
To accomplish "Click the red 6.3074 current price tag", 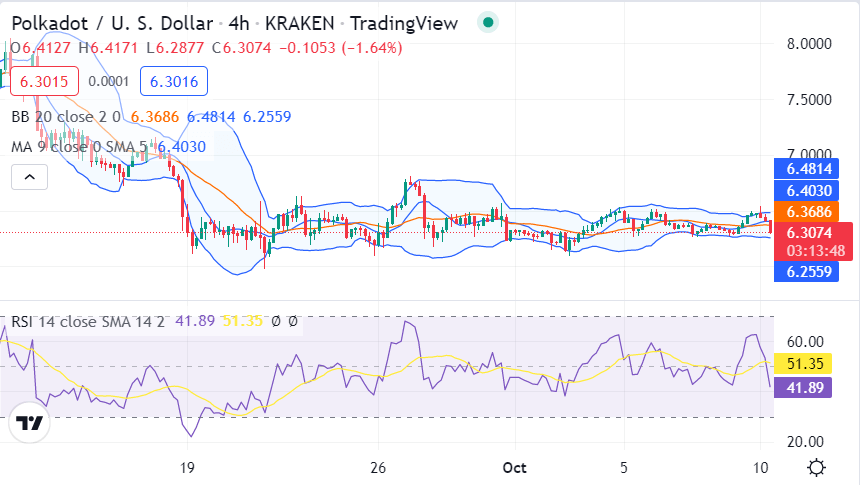I will click(809, 233).
